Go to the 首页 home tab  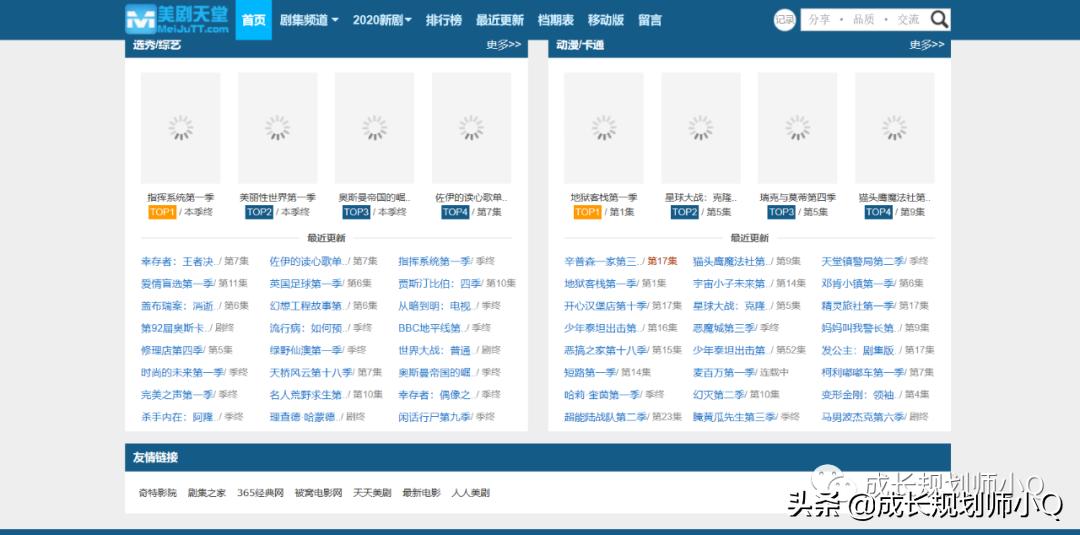tap(253, 20)
